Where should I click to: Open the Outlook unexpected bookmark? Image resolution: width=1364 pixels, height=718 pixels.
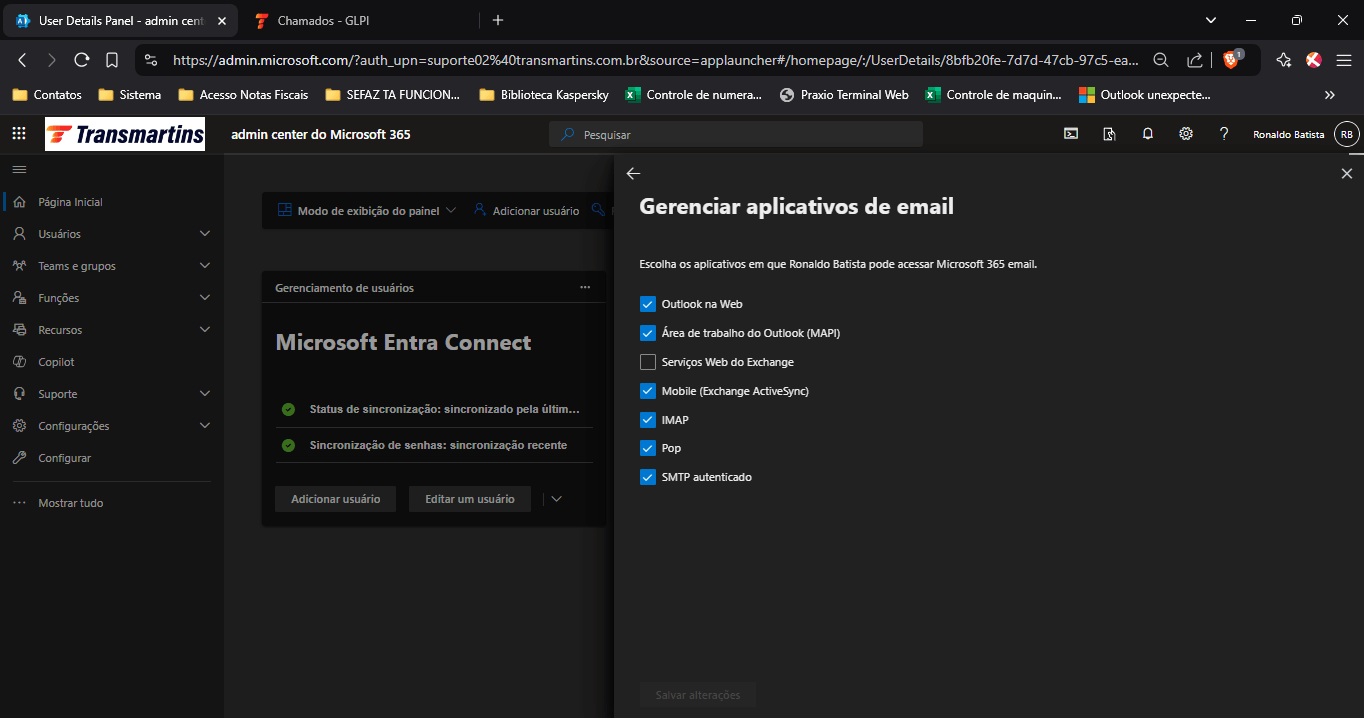pyautogui.click(x=1145, y=95)
